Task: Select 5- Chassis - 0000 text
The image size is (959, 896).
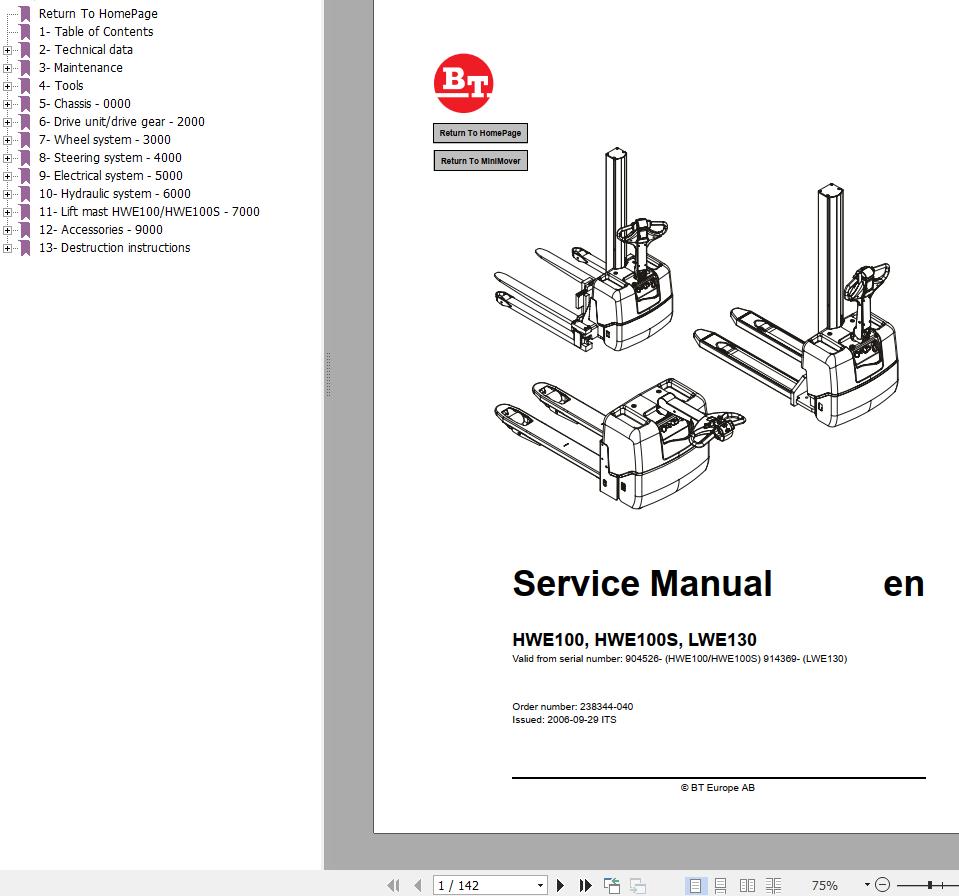Action: pos(84,104)
